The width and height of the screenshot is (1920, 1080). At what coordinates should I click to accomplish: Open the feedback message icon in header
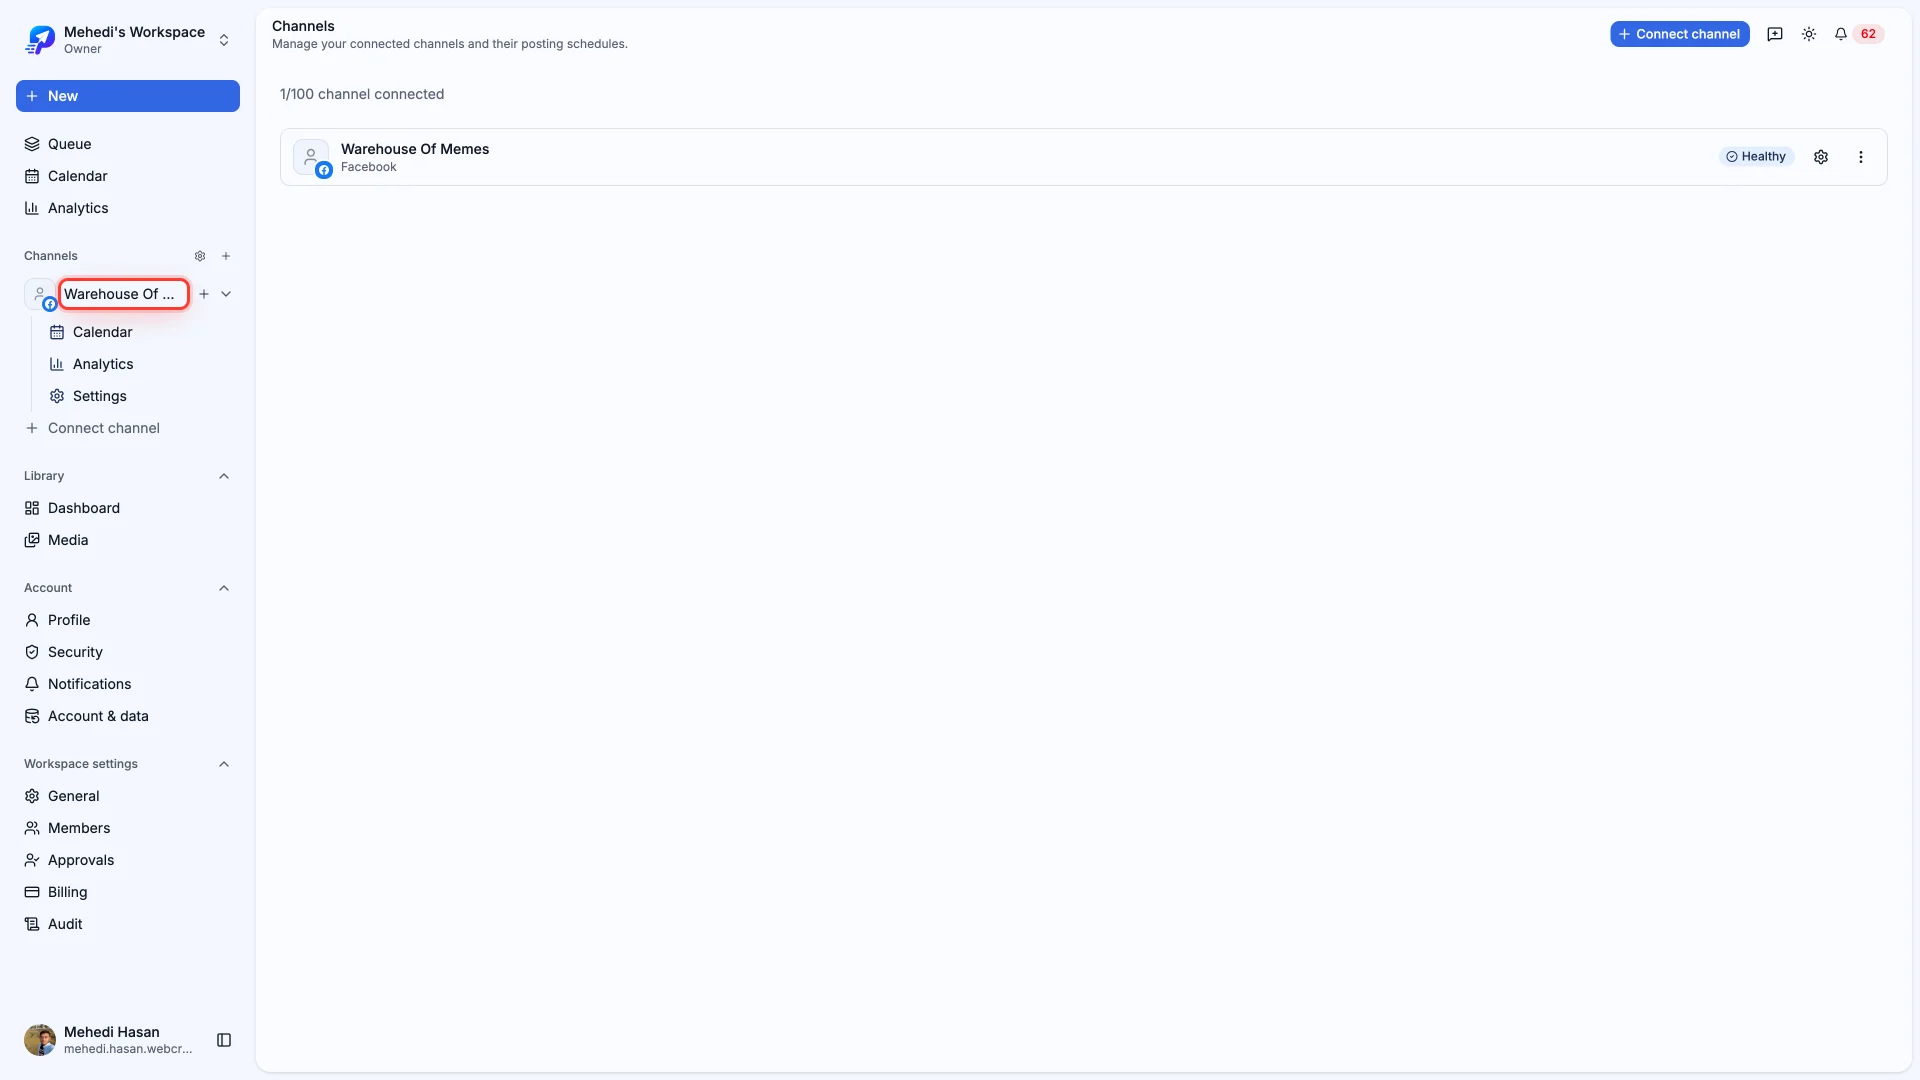point(1775,34)
